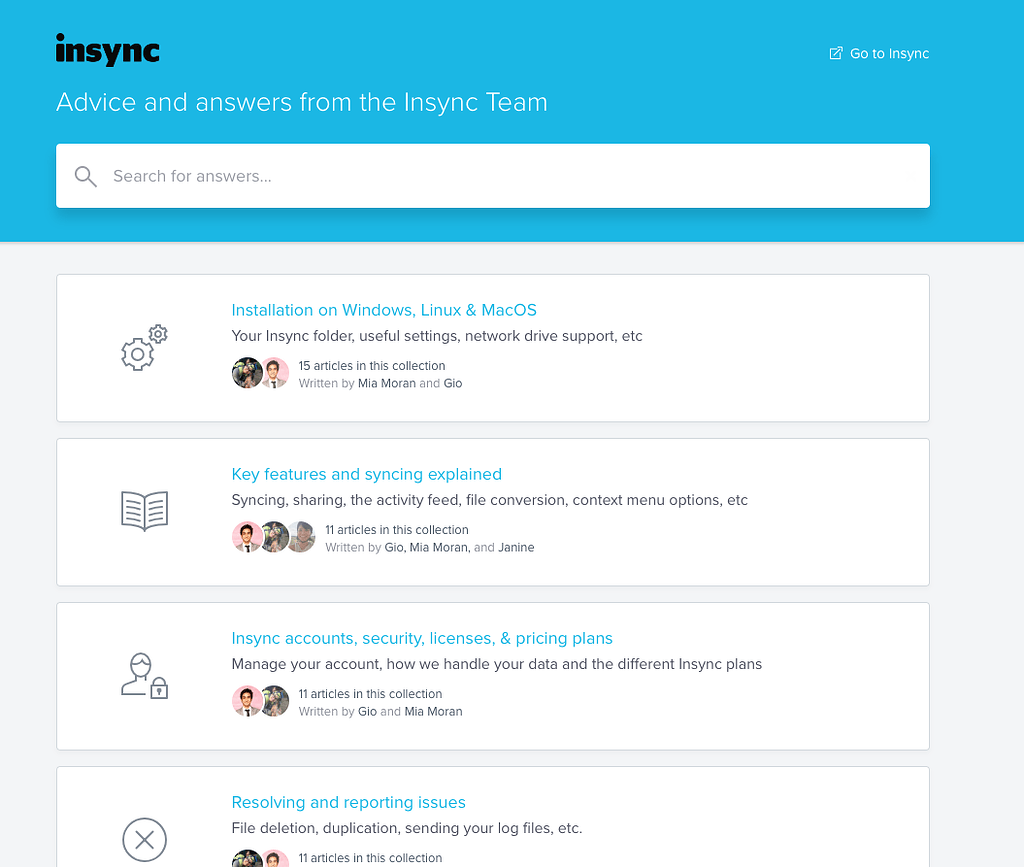
Task: Open the accounts, security, licenses collection
Action: (423, 638)
